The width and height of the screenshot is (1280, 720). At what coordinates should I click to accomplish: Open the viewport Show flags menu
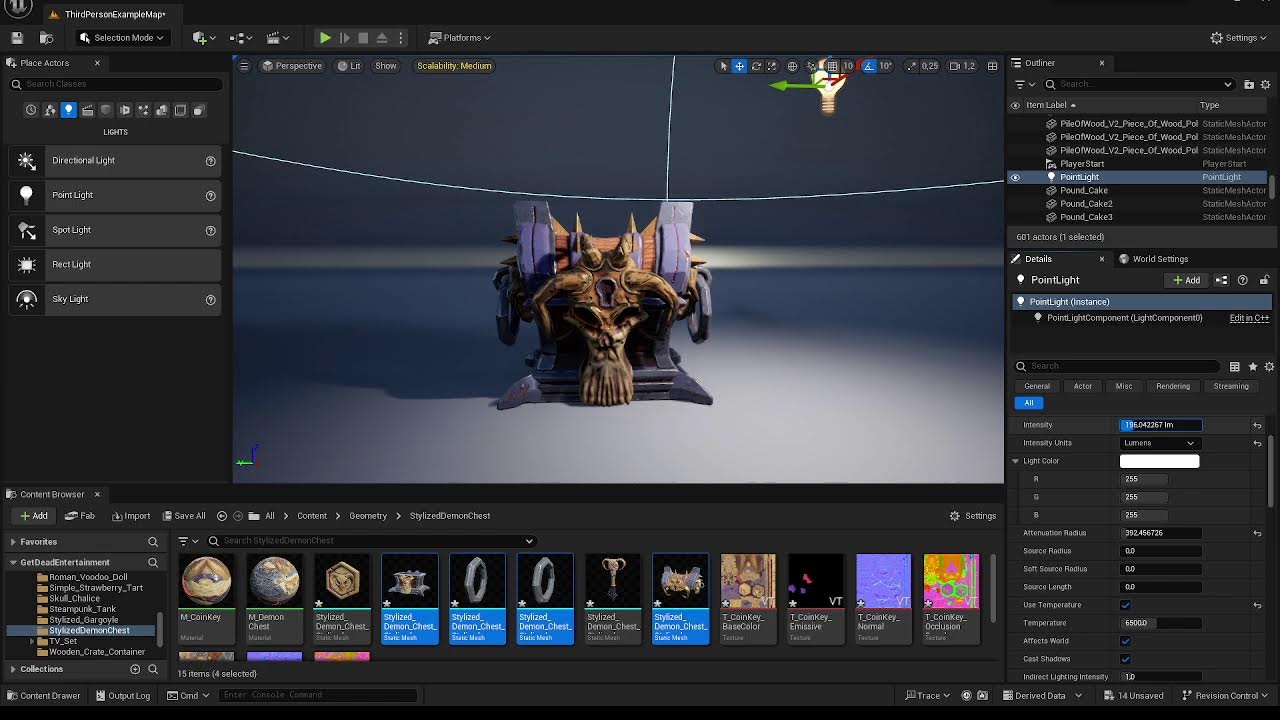tap(385, 66)
